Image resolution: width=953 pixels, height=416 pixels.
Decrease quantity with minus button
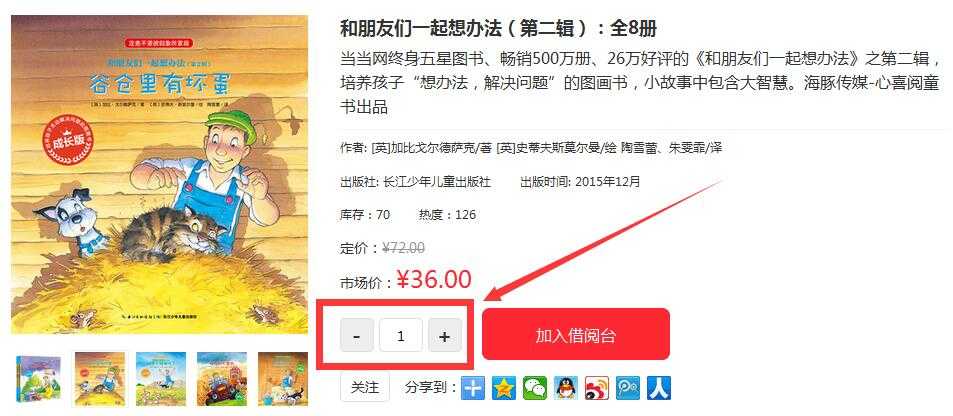tap(357, 335)
